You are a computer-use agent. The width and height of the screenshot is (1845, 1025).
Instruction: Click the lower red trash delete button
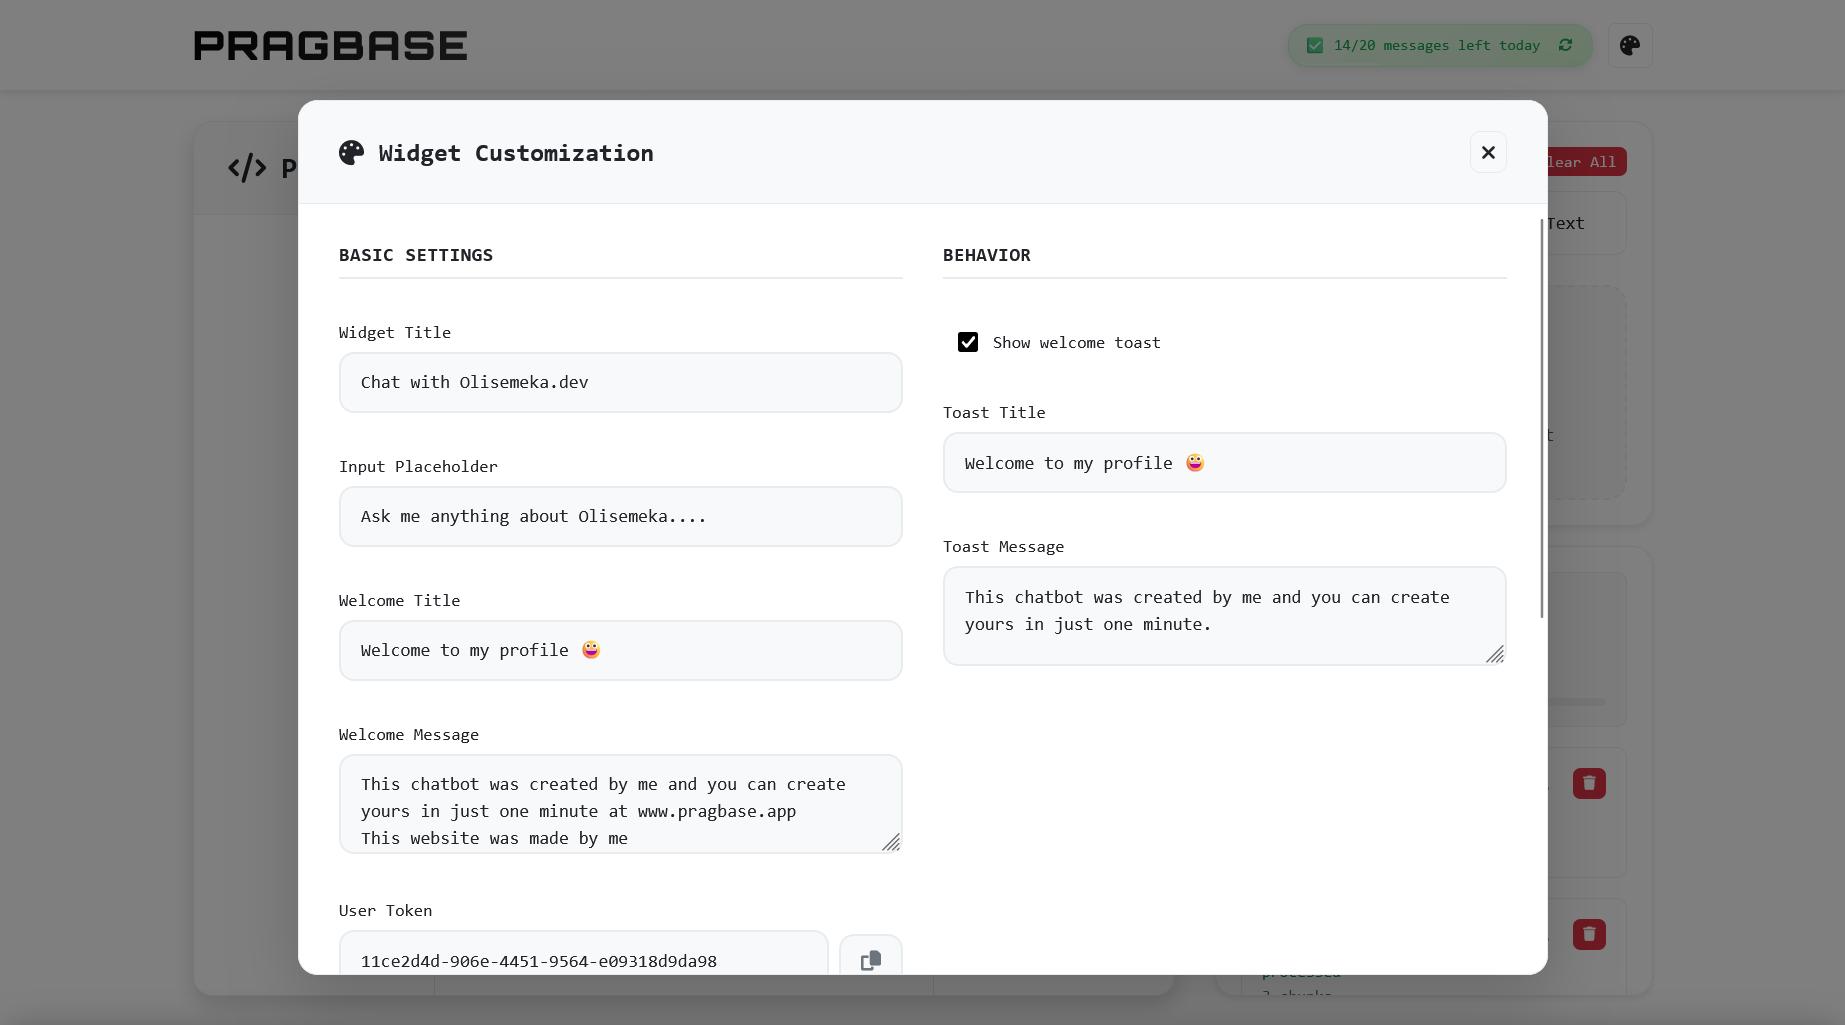tap(1589, 934)
